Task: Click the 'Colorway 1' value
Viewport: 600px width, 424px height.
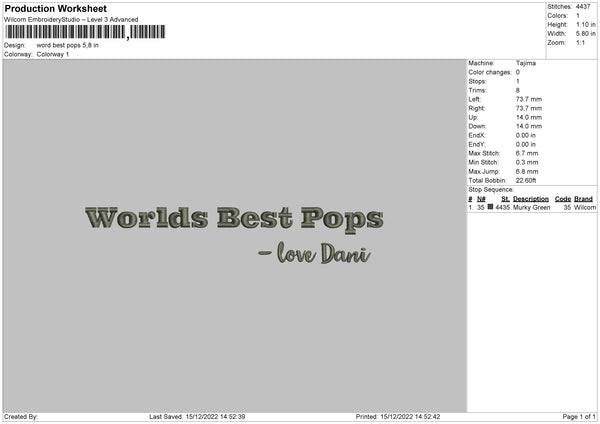Action: (x=53, y=54)
